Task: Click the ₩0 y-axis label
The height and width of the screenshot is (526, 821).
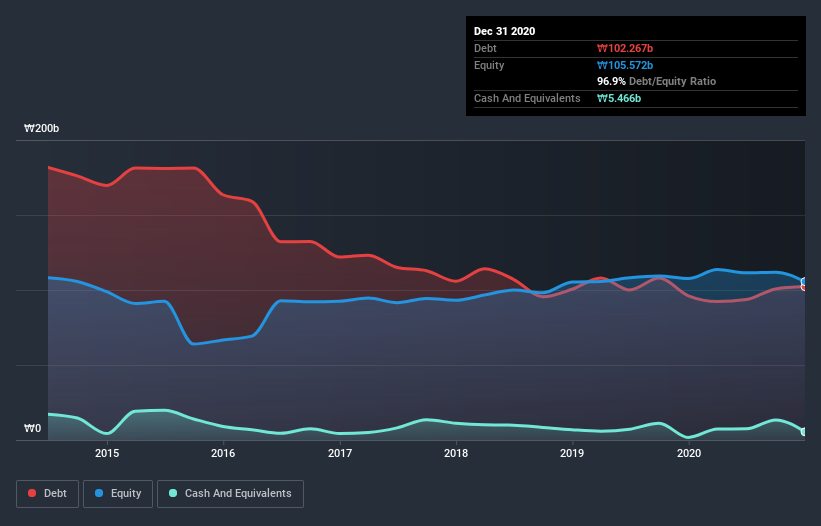Action: pyautogui.click(x=32, y=428)
